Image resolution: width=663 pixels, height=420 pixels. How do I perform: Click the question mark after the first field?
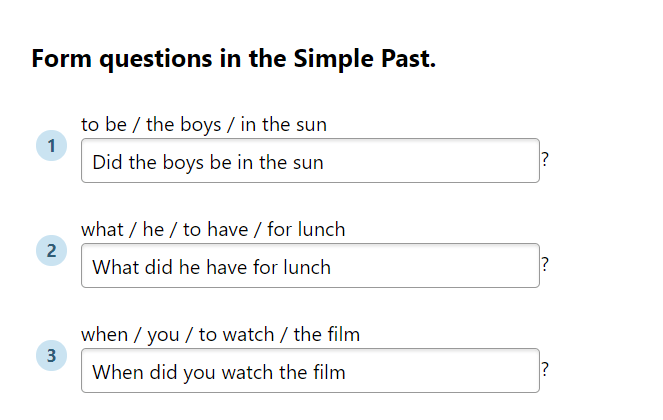pyautogui.click(x=545, y=159)
